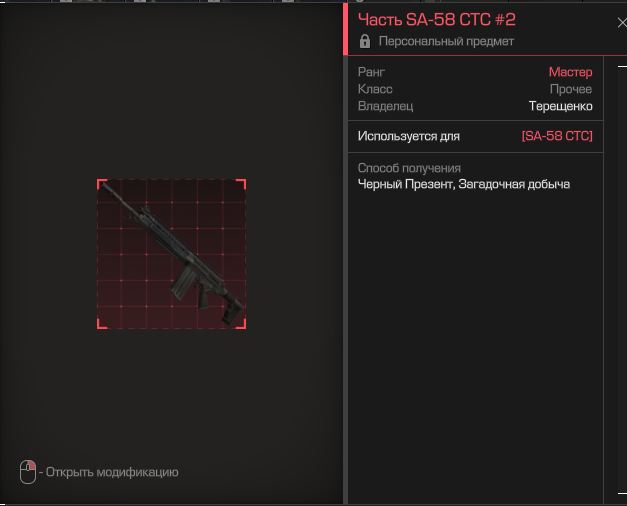Click Черный Презент, Загадочная добыча text

tap(463, 184)
